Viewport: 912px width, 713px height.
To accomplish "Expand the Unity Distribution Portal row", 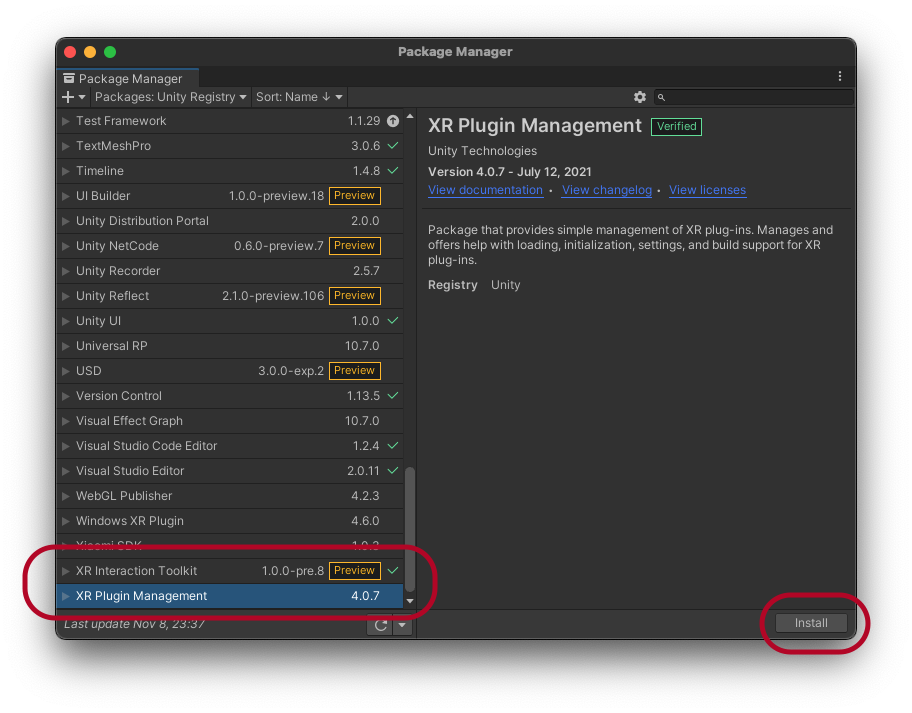I will click(66, 221).
